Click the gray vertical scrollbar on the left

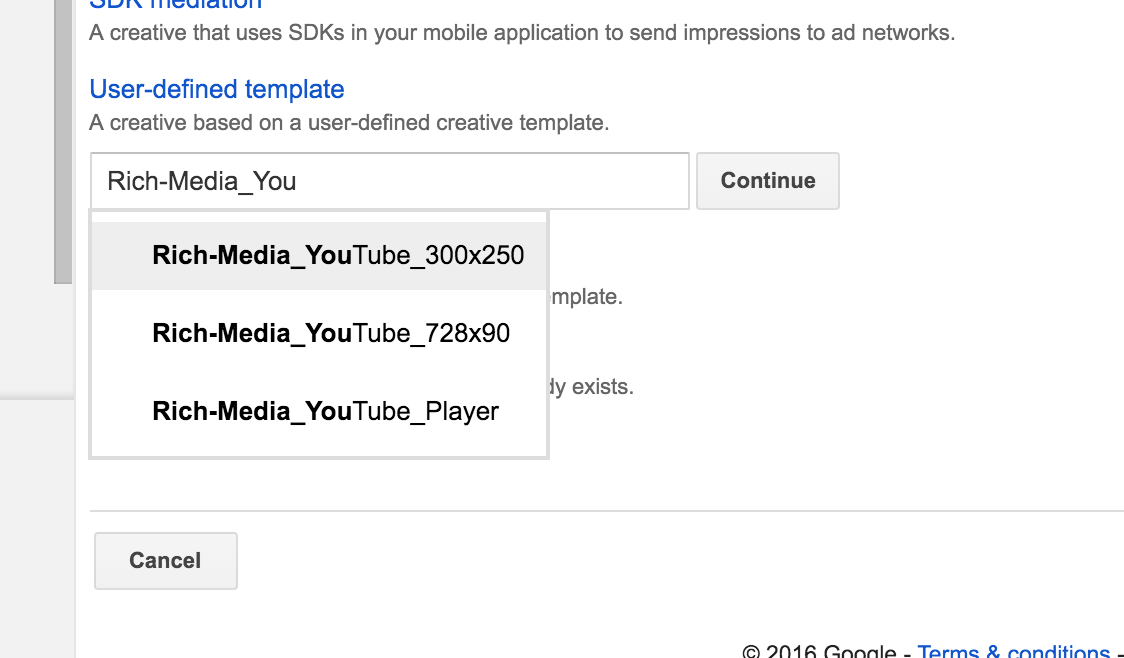click(63, 140)
